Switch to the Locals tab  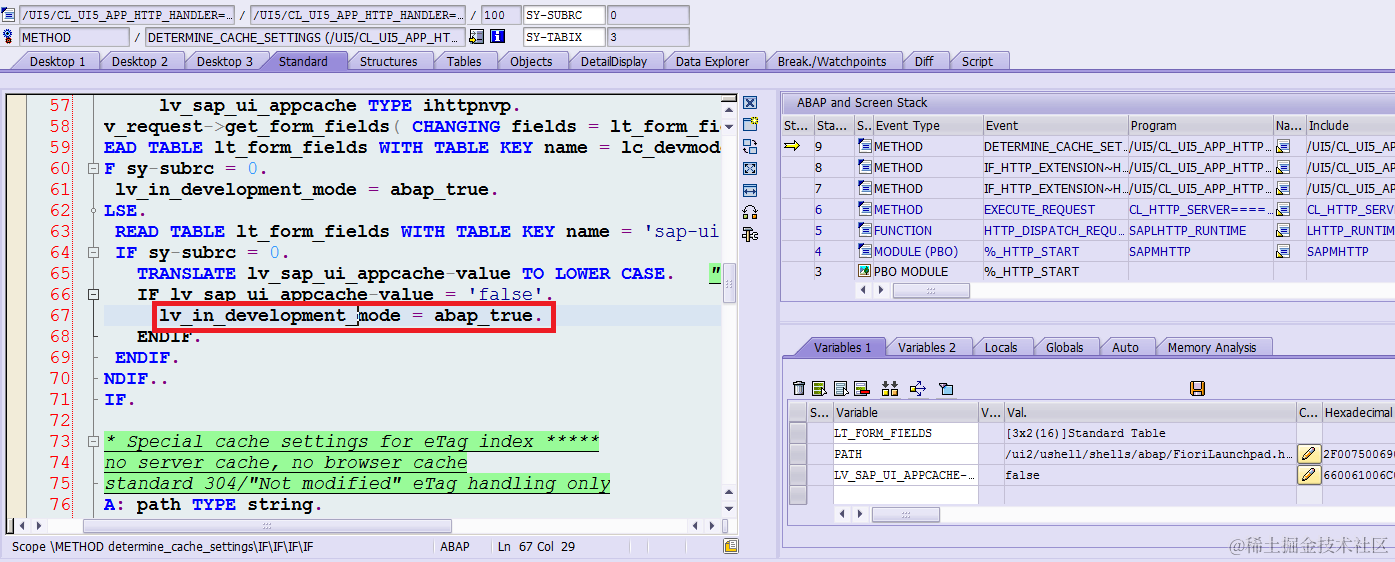pos(1001,347)
